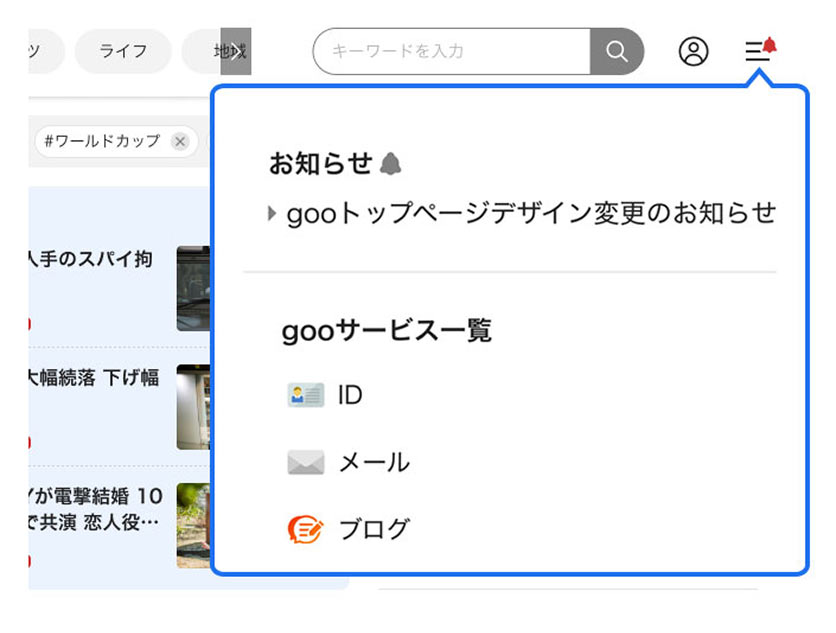Image resolution: width=836 pixels, height=633 pixels.
Task: Click the bell icon beside お知らせ heading
Action: pos(390,164)
